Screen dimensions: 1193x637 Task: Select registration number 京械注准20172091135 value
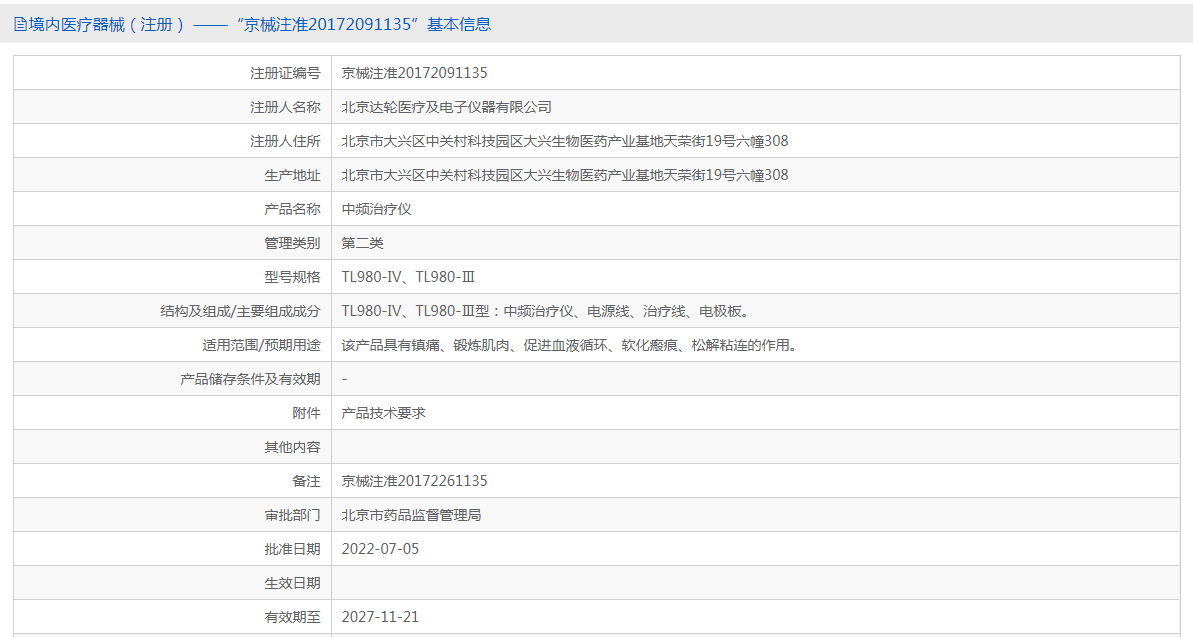click(x=415, y=73)
